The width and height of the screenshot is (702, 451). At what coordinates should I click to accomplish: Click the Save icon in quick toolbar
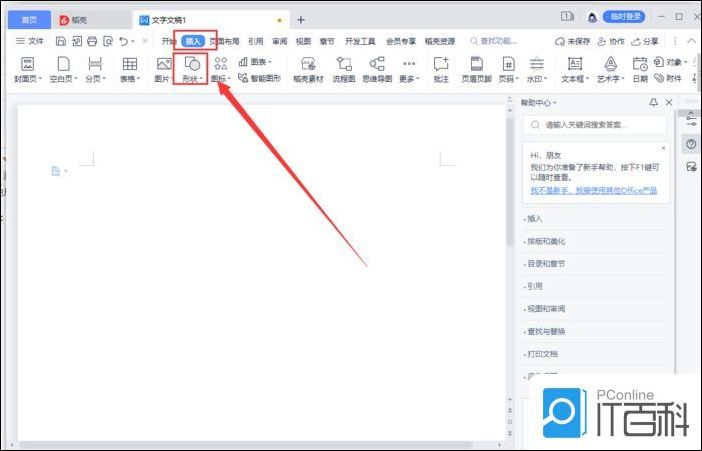click(x=61, y=41)
